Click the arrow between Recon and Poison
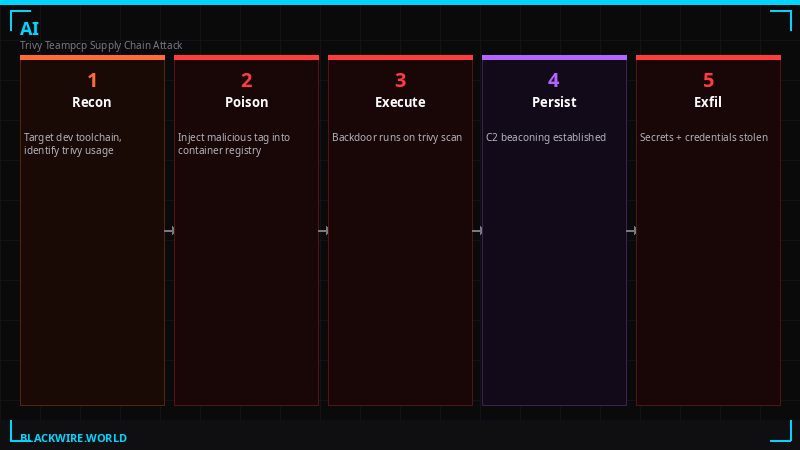The height and width of the screenshot is (450, 800). [x=169, y=231]
